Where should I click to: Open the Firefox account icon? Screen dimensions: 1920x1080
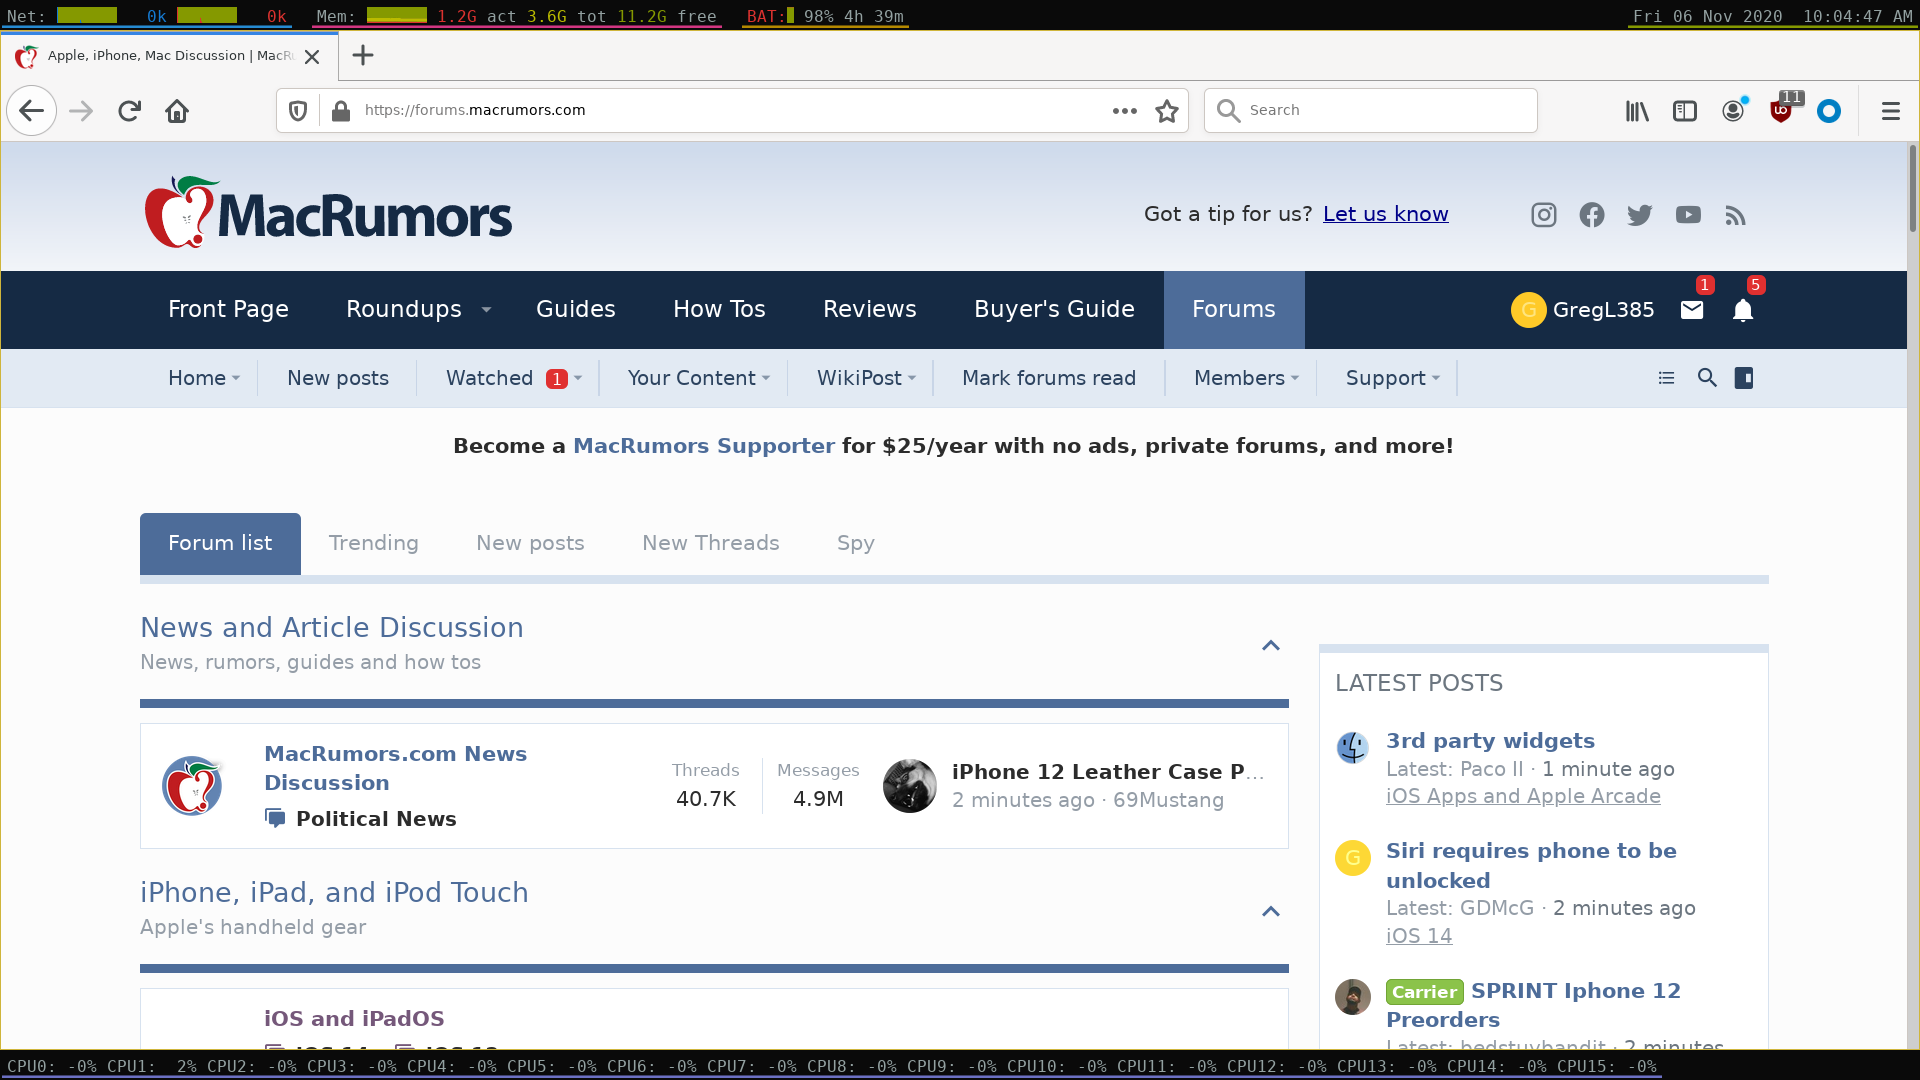coord(1733,111)
